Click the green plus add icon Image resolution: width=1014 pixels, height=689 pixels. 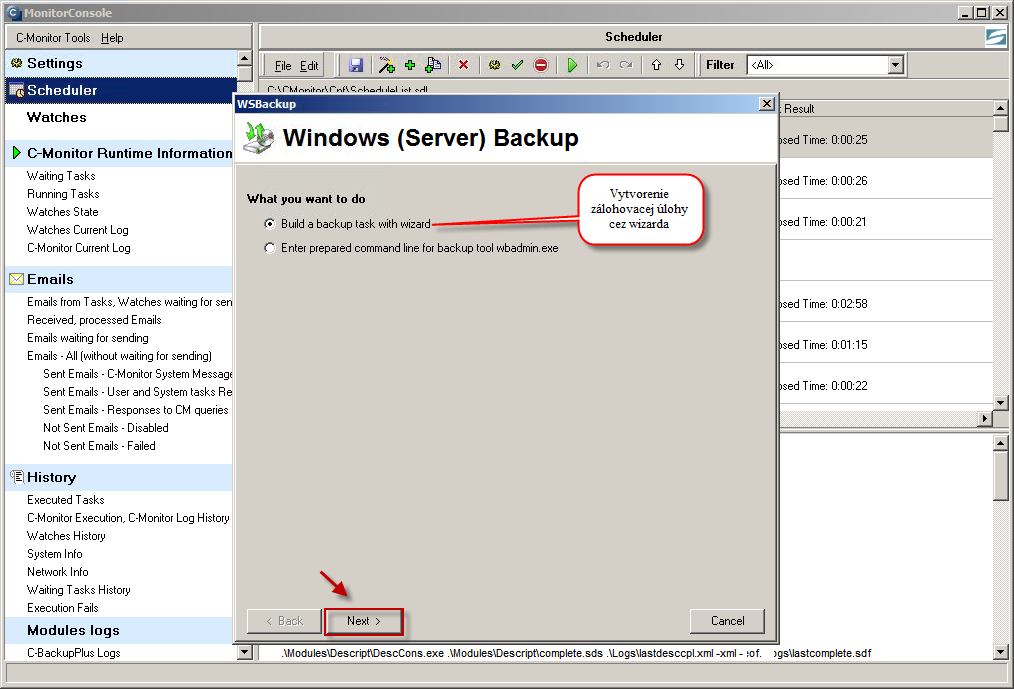(410, 65)
